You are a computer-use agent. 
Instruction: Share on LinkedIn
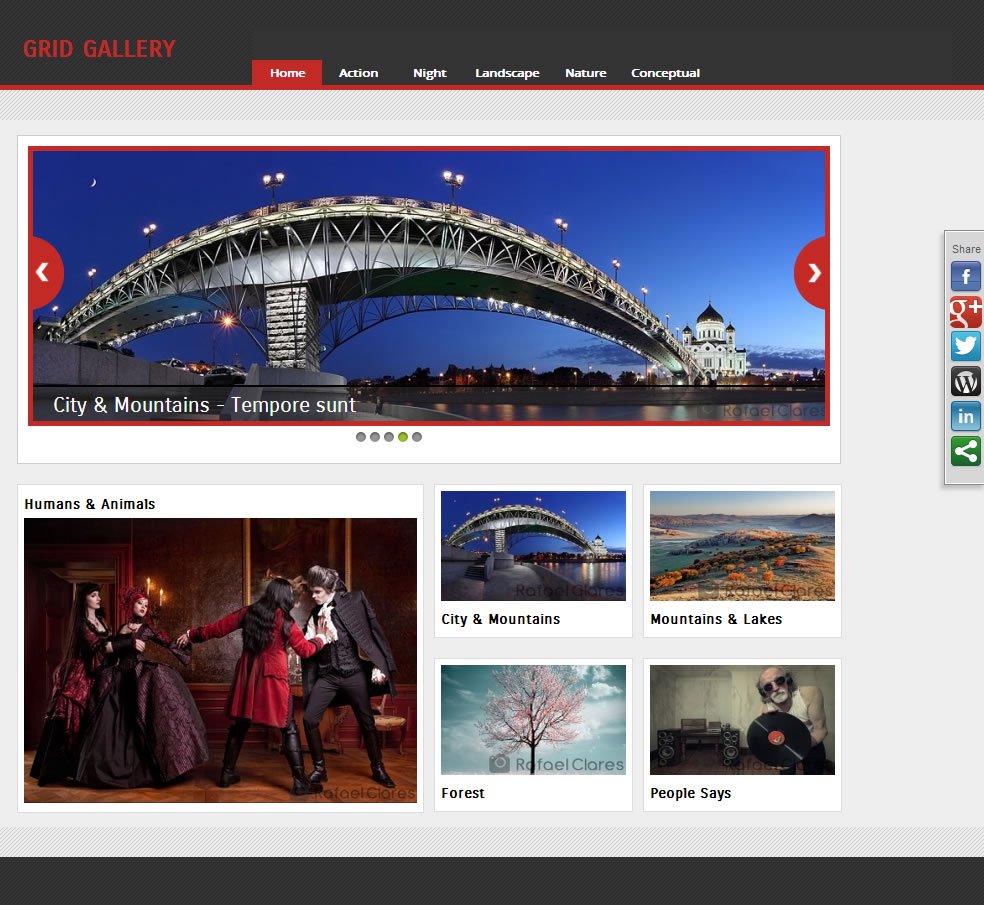click(966, 416)
